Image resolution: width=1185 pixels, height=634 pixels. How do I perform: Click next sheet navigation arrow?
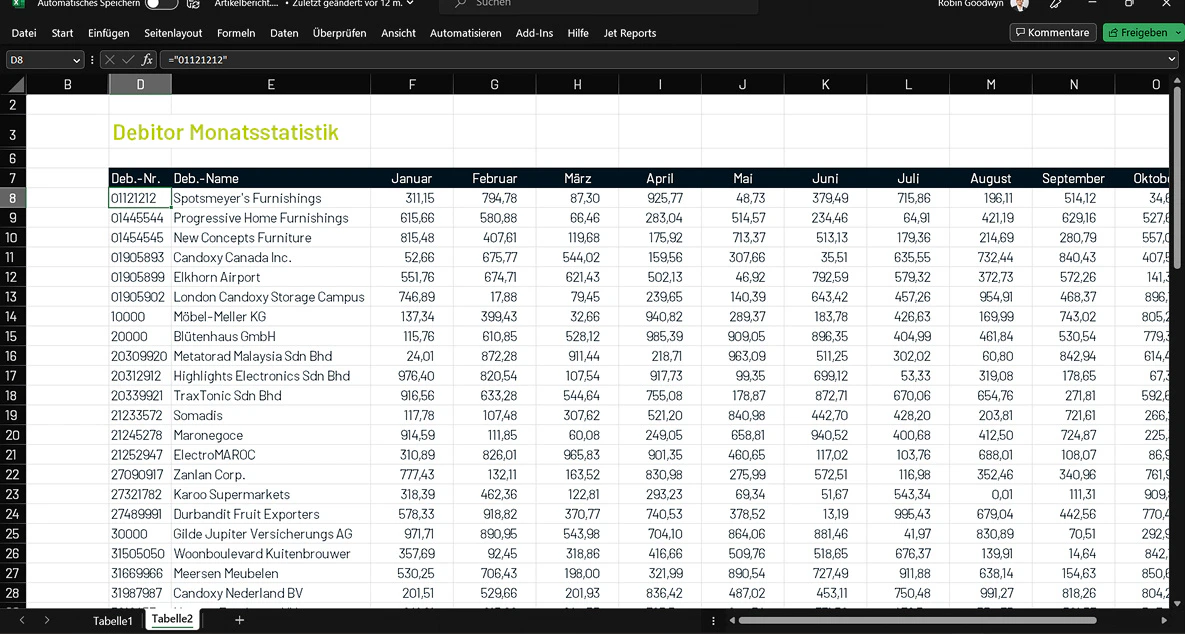[47, 620]
